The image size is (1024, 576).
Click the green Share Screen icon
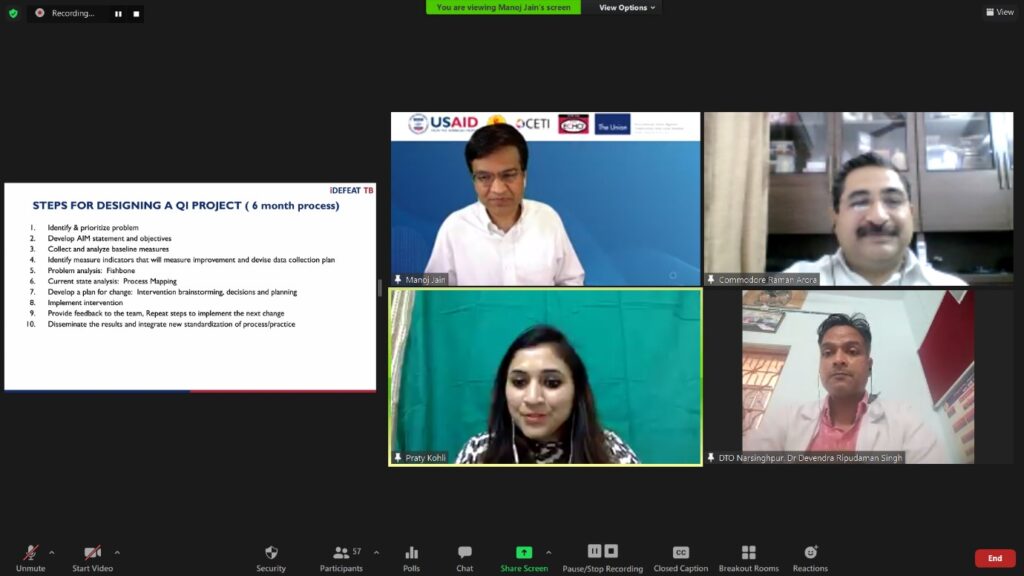coord(523,552)
